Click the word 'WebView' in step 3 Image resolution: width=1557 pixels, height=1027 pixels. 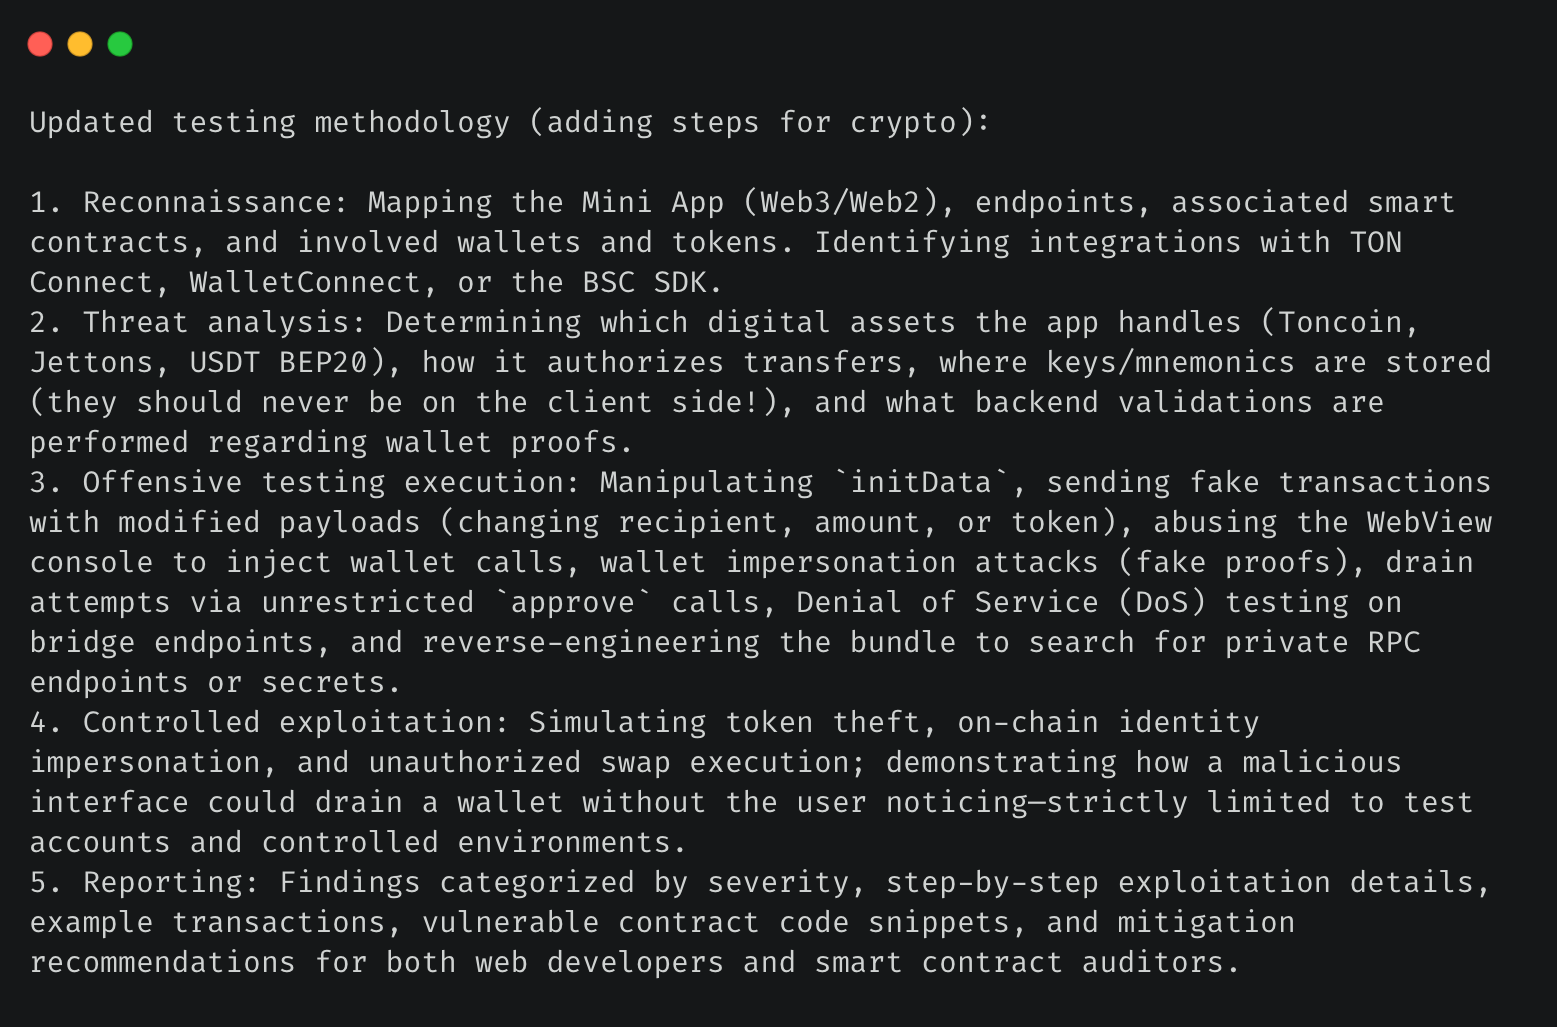(1430, 522)
